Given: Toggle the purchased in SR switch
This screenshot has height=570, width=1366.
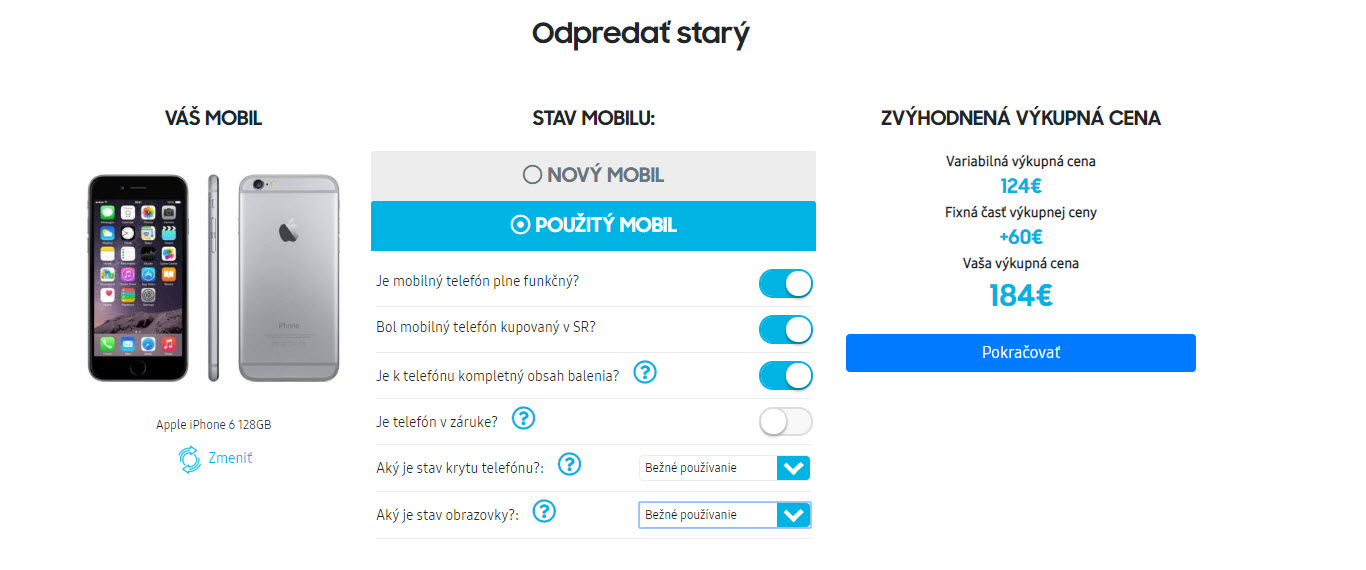Looking at the screenshot, I should click(x=785, y=329).
